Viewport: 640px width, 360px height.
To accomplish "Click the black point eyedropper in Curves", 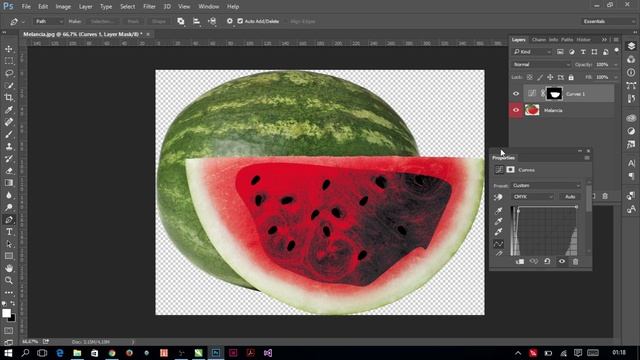I will click(x=498, y=211).
